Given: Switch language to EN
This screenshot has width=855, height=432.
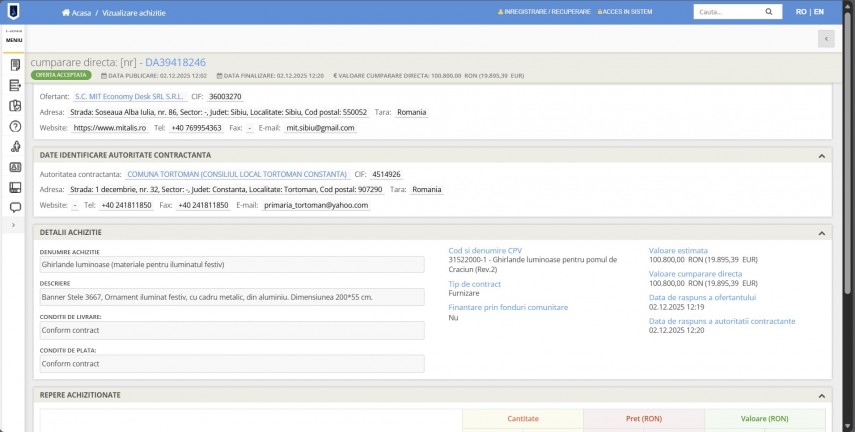Looking at the screenshot, I should [x=819, y=12].
